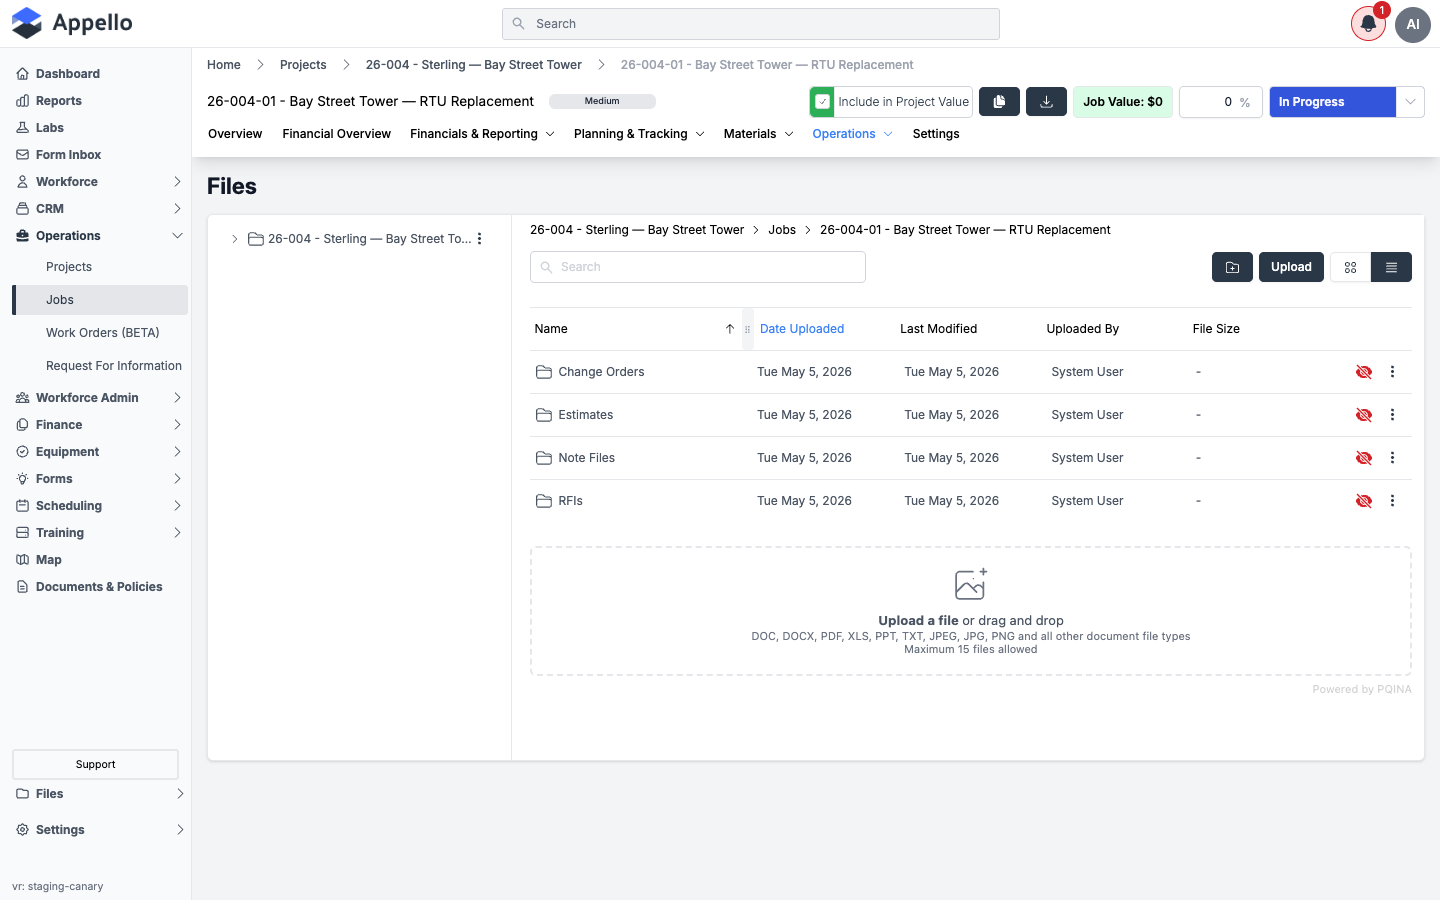The width and height of the screenshot is (1440, 918).
Task: Click the copy job icon button
Action: pos(999,102)
